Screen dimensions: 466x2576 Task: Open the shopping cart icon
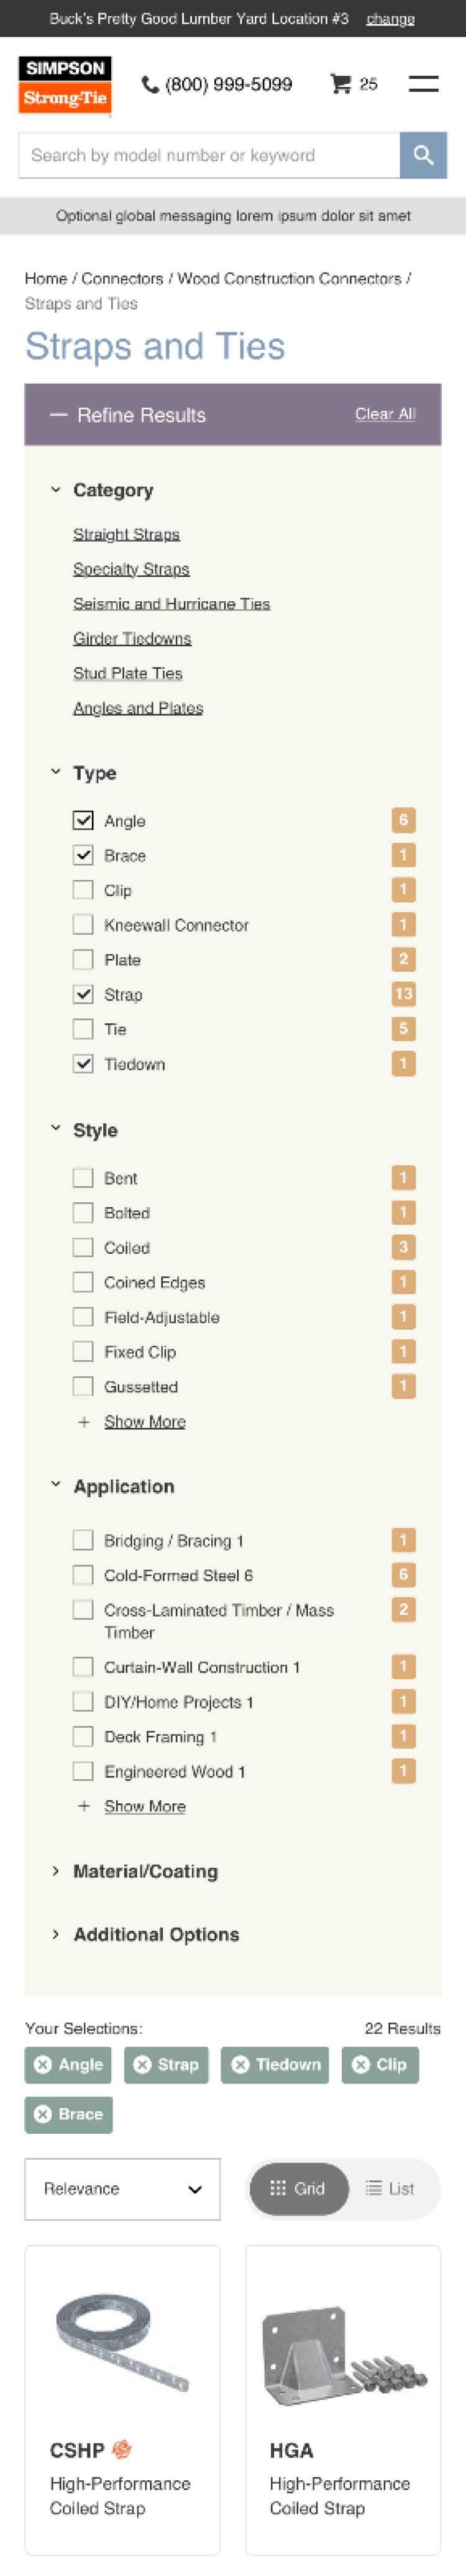coord(341,84)
